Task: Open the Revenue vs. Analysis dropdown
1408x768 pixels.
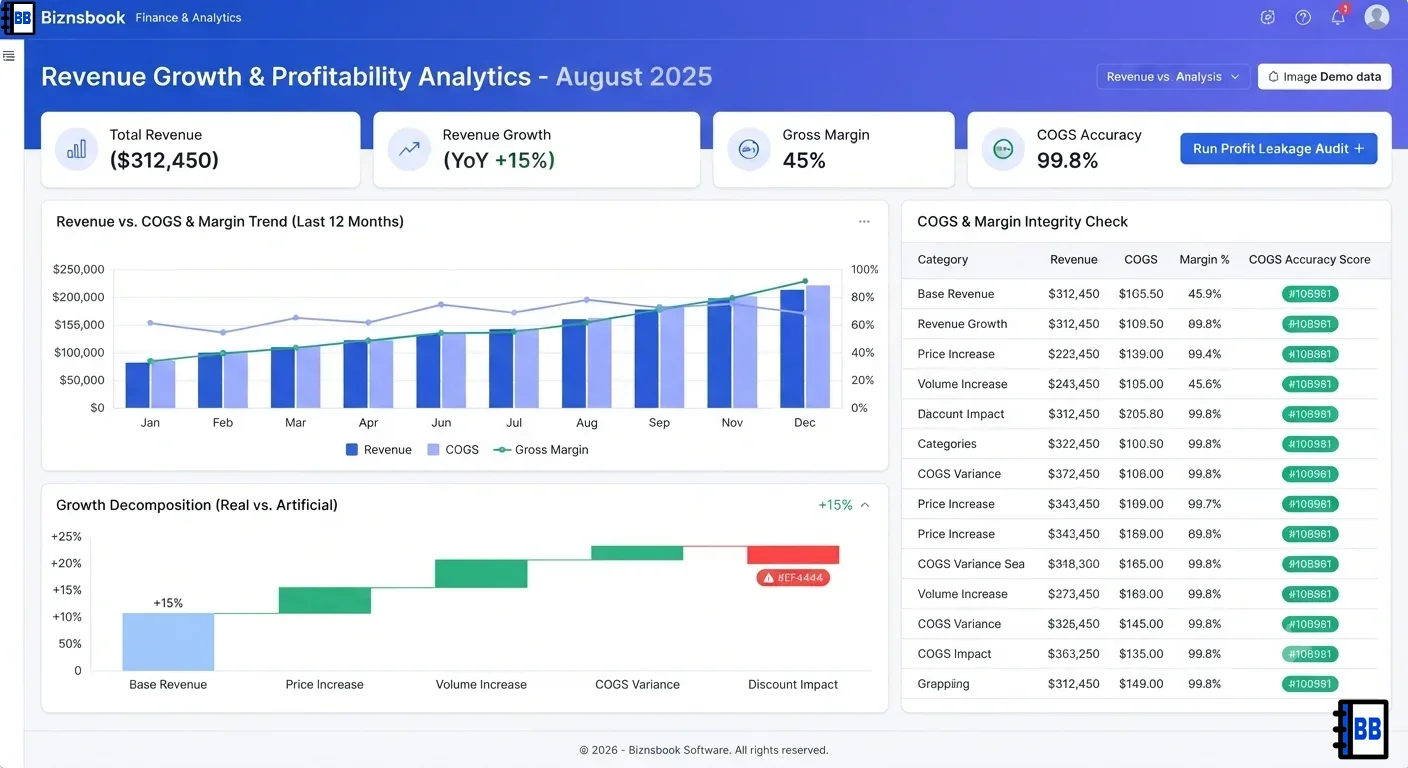Action: 1173,77
